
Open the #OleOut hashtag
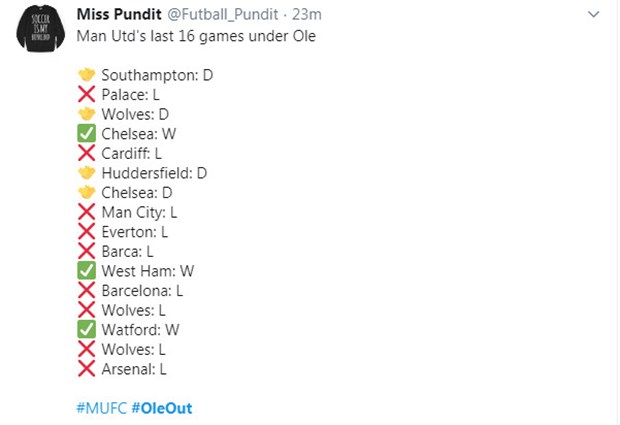tap(162, 408)
